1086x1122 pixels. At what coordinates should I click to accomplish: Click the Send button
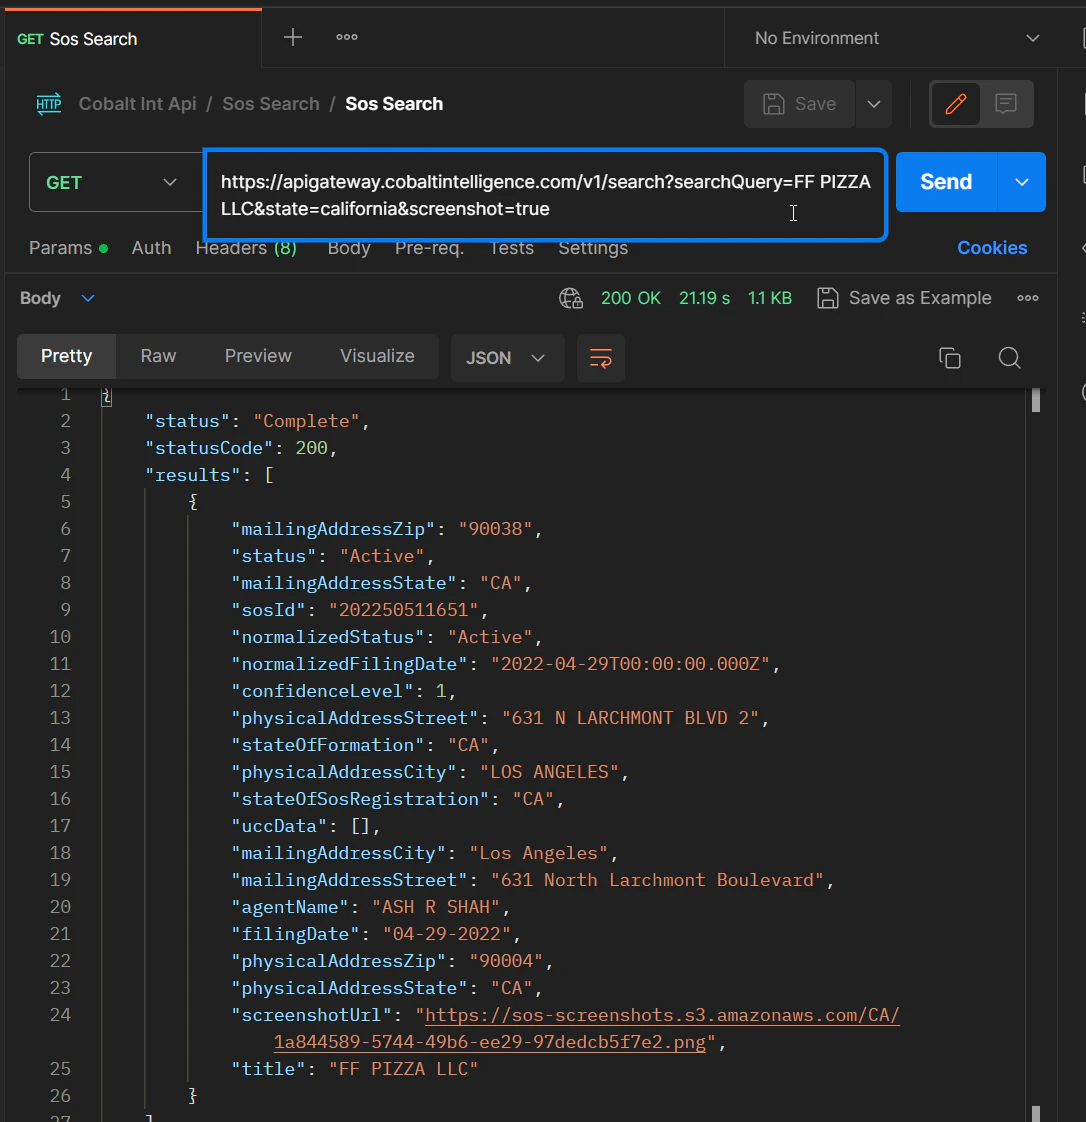[944, 182]
